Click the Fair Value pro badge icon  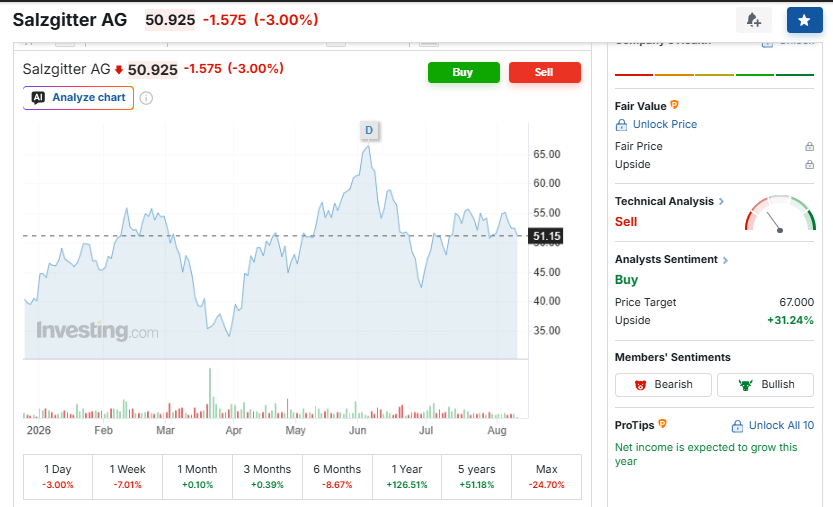click(x=674, y=105)
